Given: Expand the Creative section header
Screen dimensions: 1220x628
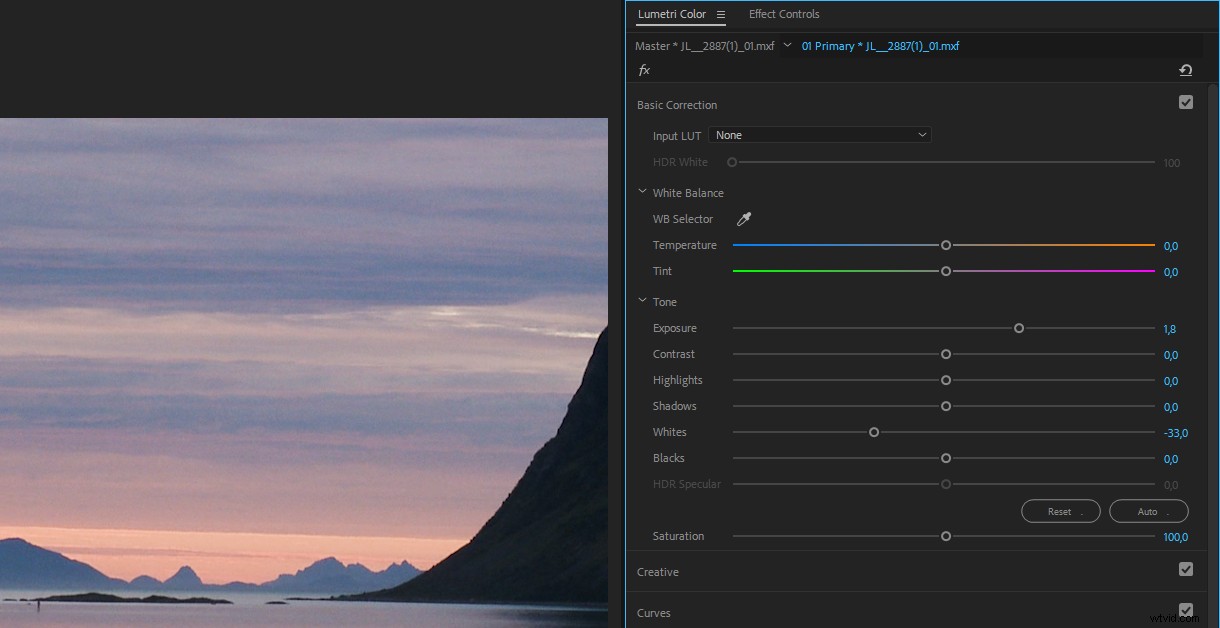Looking at the screenshot, I should (657, 571).
